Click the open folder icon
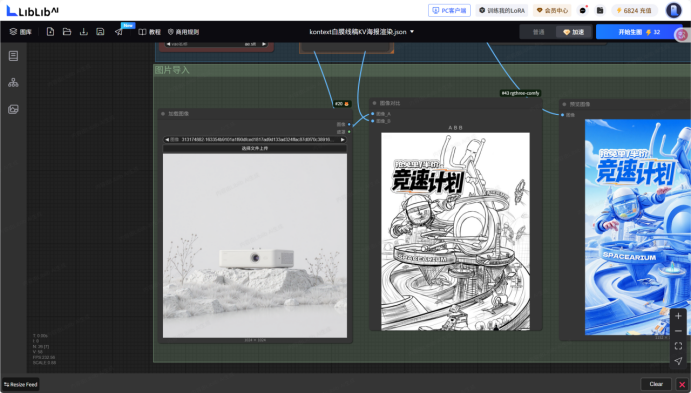This screenshot has height=393, width=691. 67,32
